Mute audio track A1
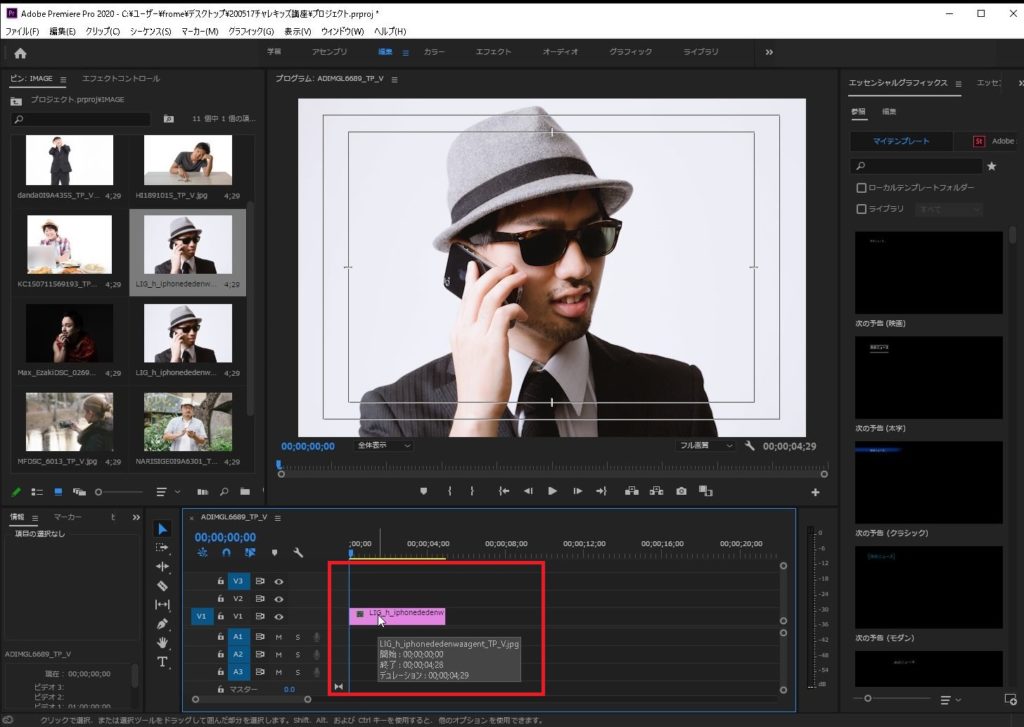This screenshot has width=1024, height=727. tap(279, 636)
